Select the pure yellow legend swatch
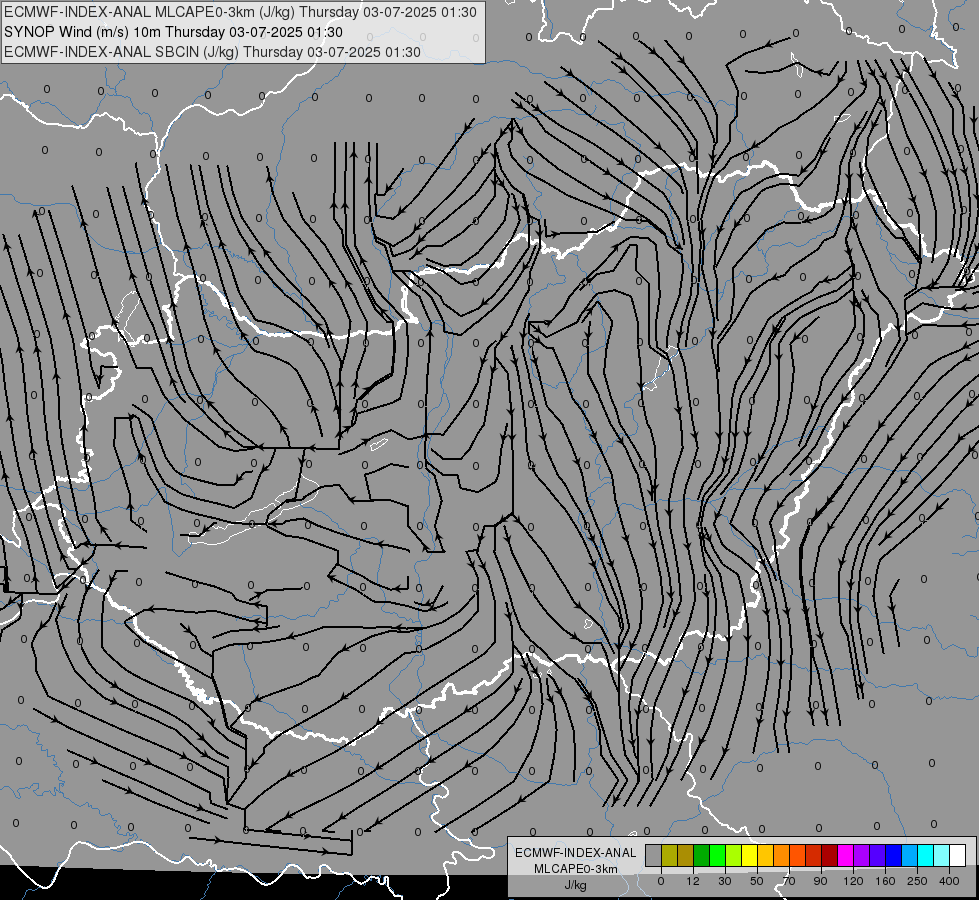Viewport: 979px width, 900px height. [x=750, y=855]
